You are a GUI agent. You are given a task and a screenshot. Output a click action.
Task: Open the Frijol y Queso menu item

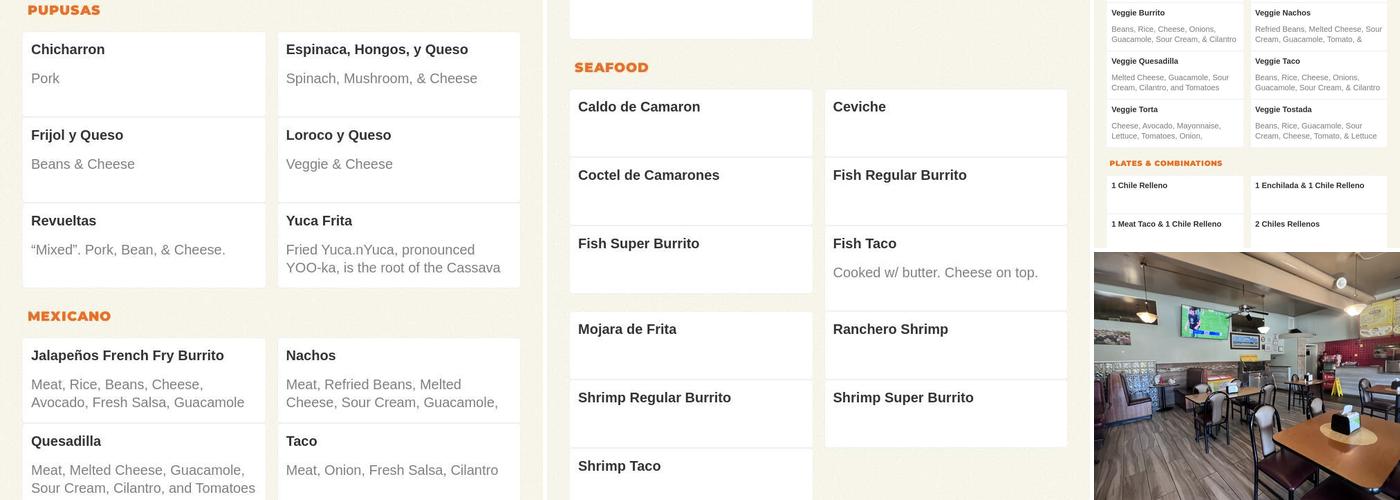(144, 159)
